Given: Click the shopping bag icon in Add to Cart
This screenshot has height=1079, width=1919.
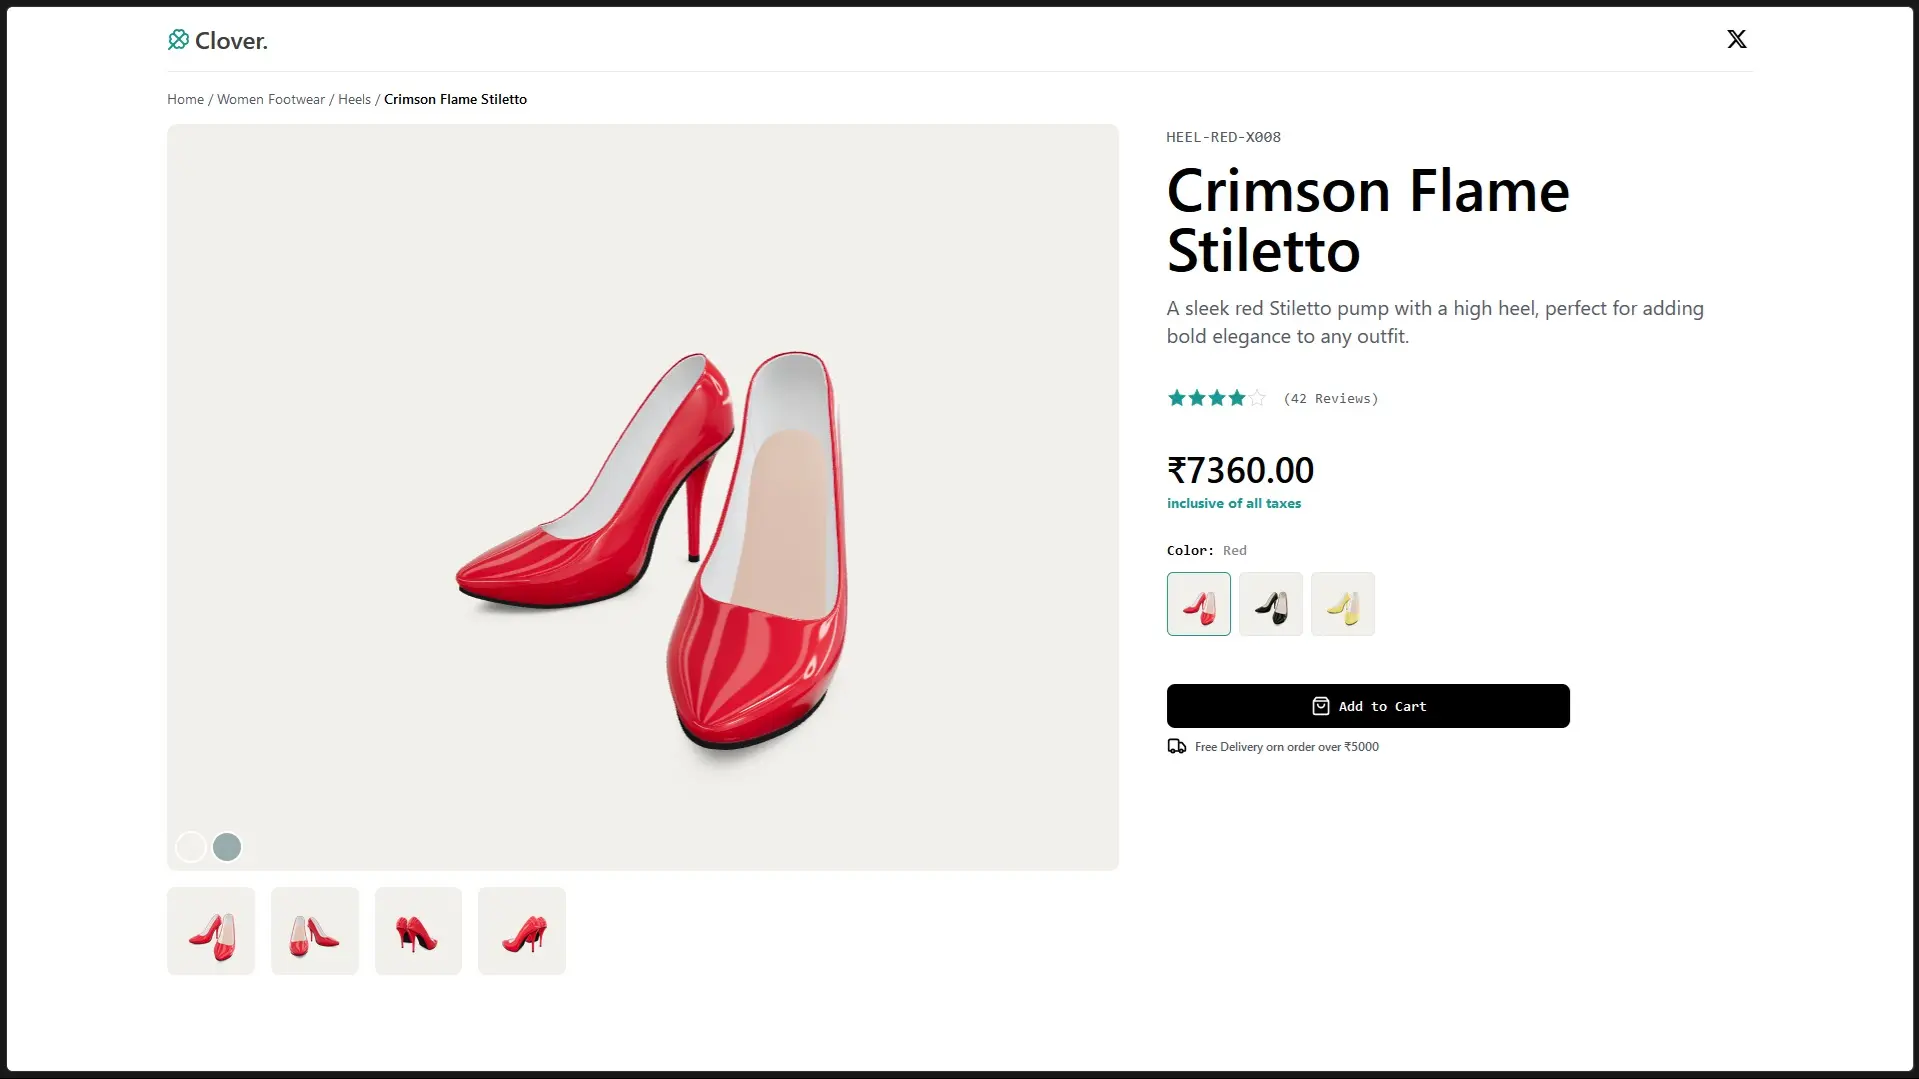Looking at the screenshot, I should (x=1321, y=706).
